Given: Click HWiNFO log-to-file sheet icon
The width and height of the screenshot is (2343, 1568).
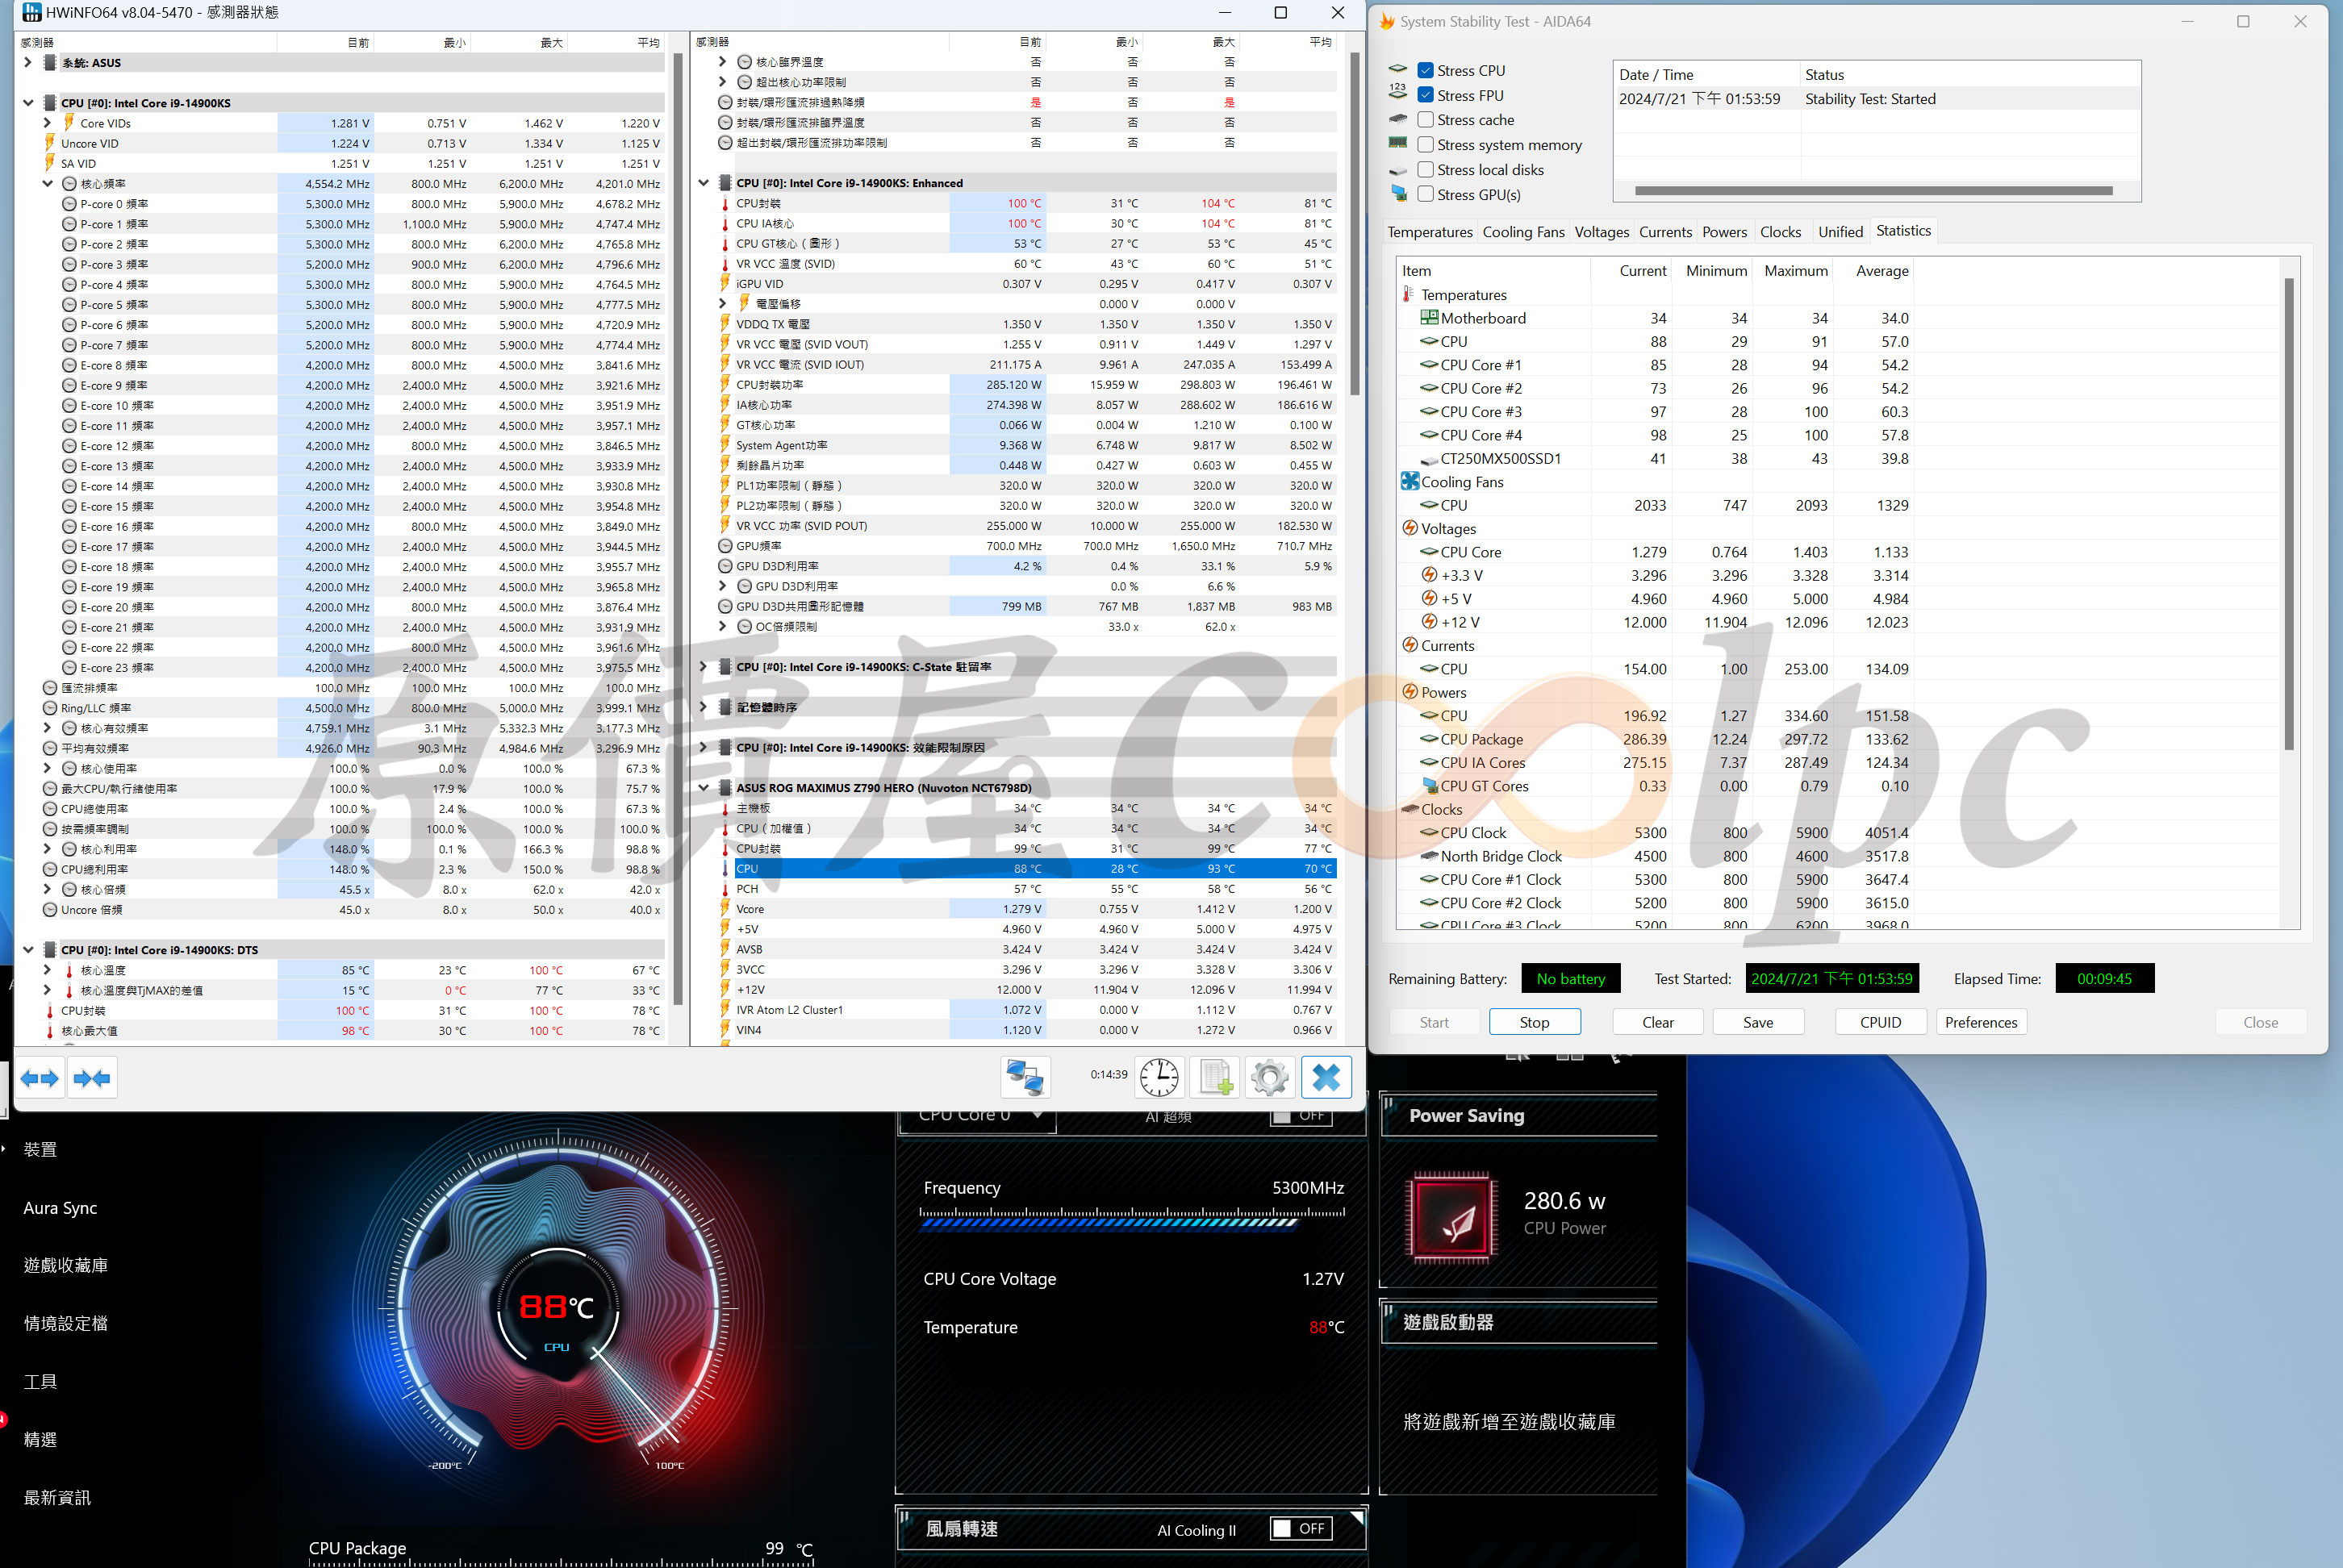Looking at the screenshot, I should 1215,1077.
